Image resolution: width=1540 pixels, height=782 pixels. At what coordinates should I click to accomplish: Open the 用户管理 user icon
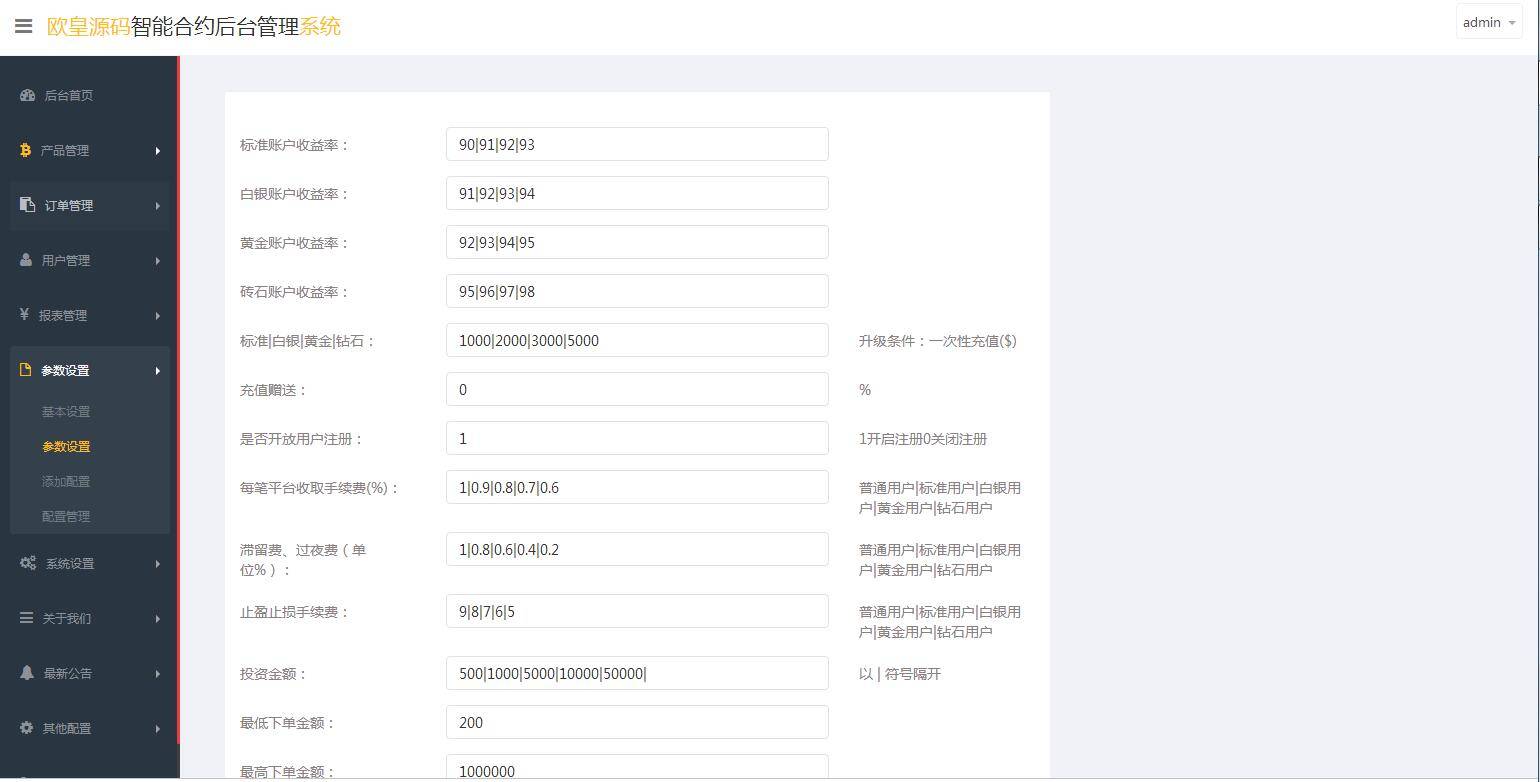coord(24,260)
